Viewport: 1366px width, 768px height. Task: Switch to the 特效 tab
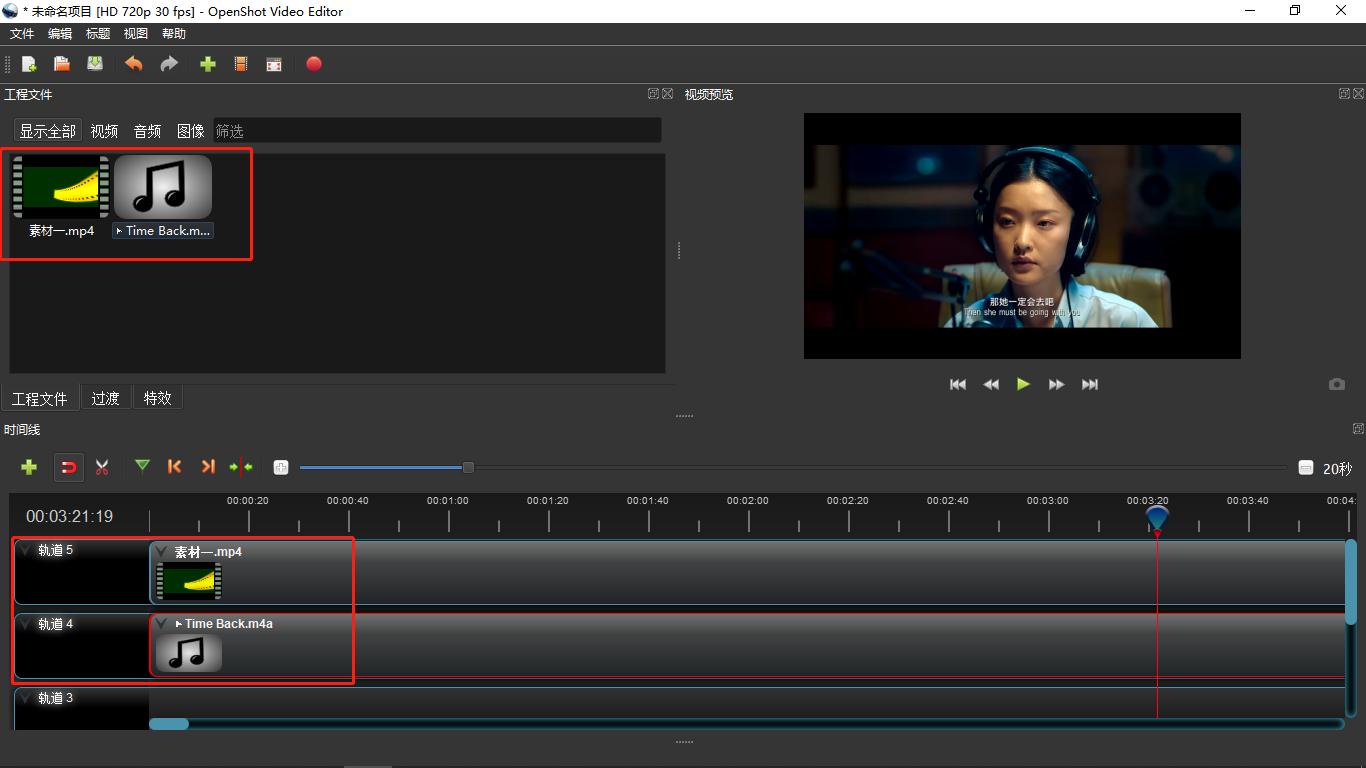(157, 398)
